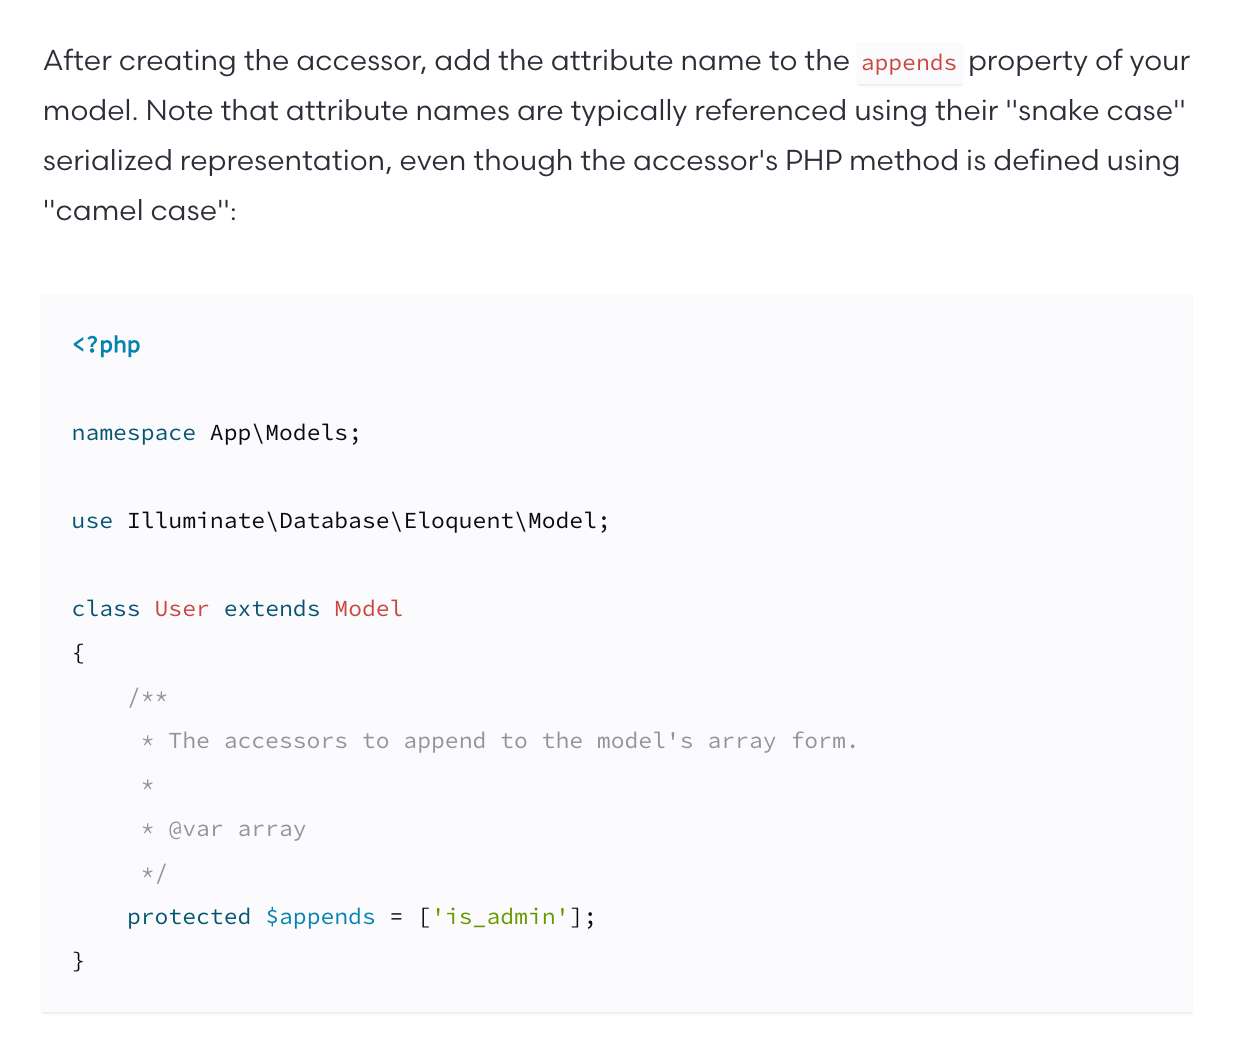This screenshot has height=1056, width=1248.
Task: Click the '@var array' docblock annotation
Action: [x=237, y=829]
